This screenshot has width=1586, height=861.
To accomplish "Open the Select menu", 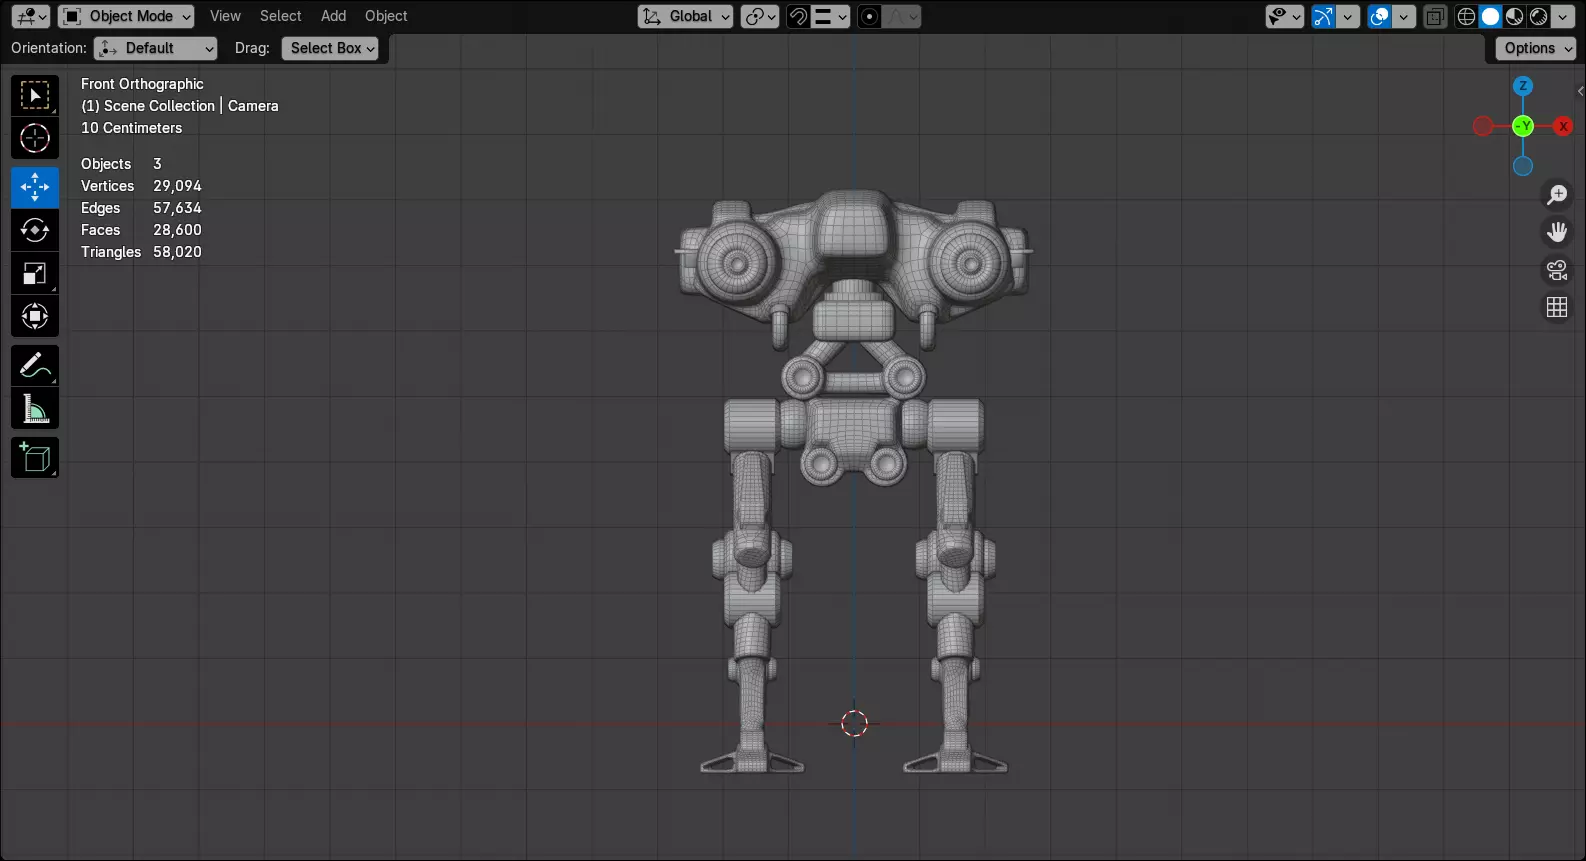I will click(x=280, y=16).
